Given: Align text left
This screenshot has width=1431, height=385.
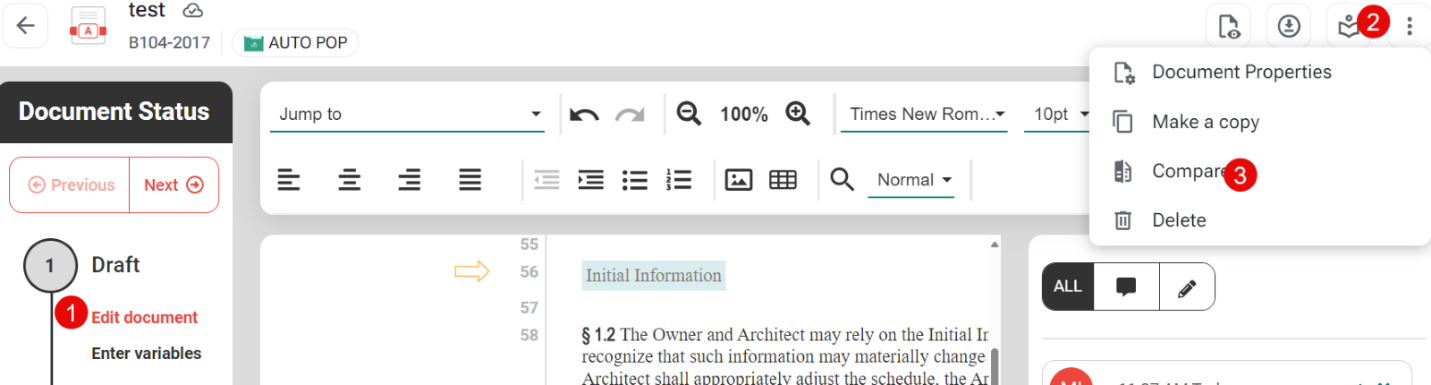Looking at the screenshot, I should (289, 180).
